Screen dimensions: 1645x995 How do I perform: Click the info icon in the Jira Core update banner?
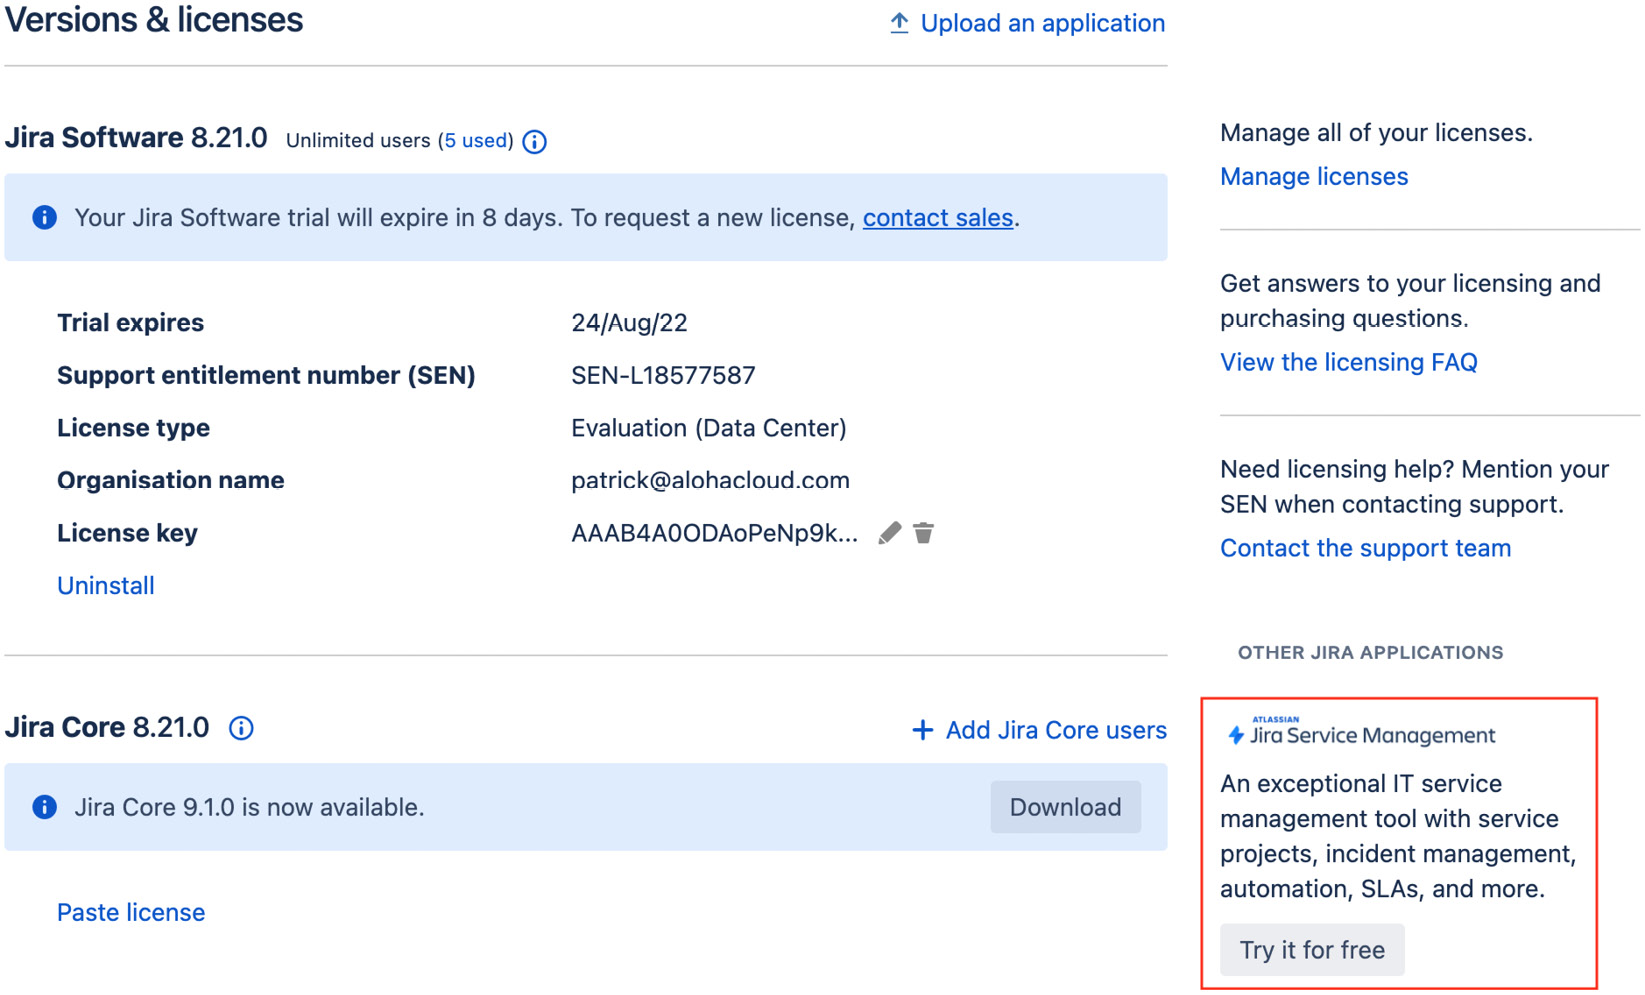point(44,807)
